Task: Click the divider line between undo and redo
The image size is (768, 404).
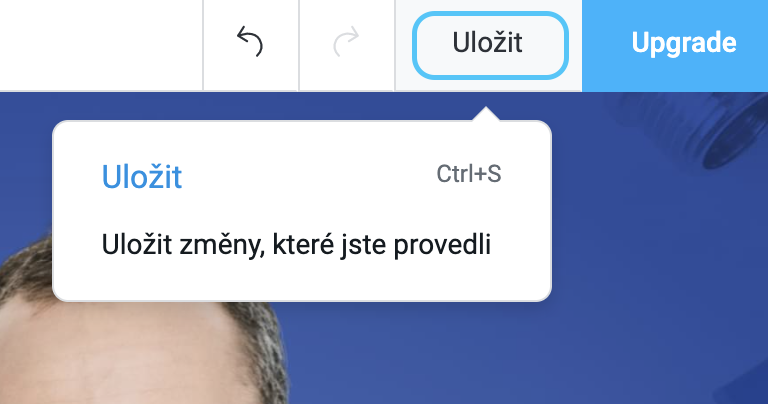Action: pos(299,46)
